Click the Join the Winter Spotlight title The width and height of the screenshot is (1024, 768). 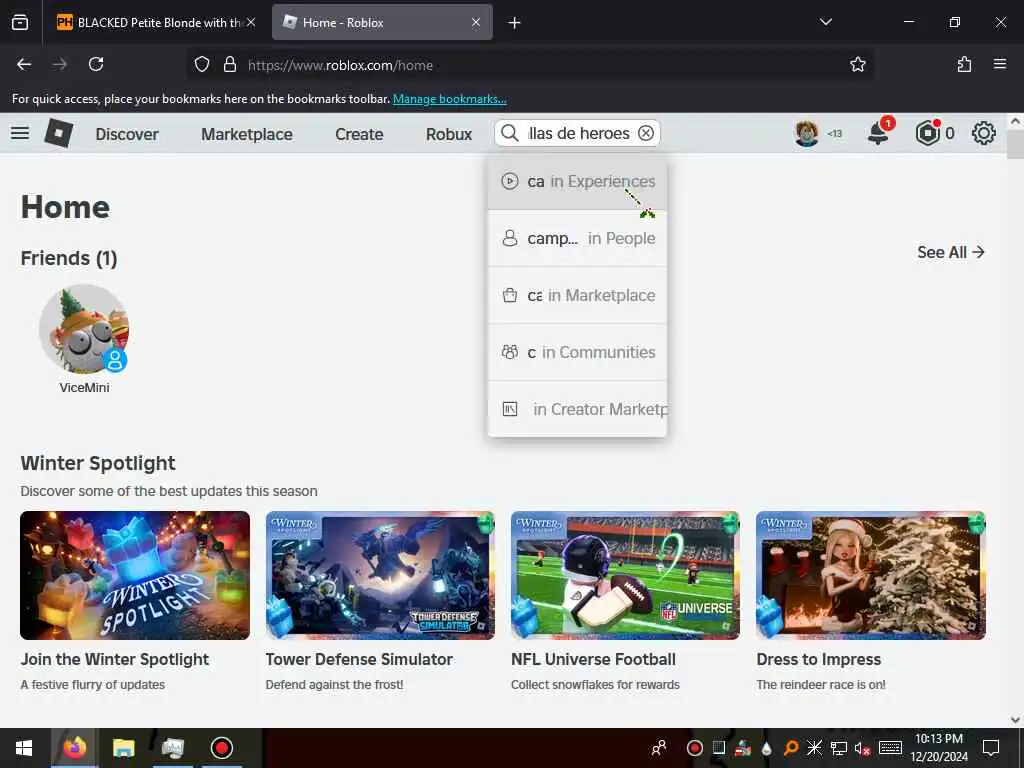(115, 660)
